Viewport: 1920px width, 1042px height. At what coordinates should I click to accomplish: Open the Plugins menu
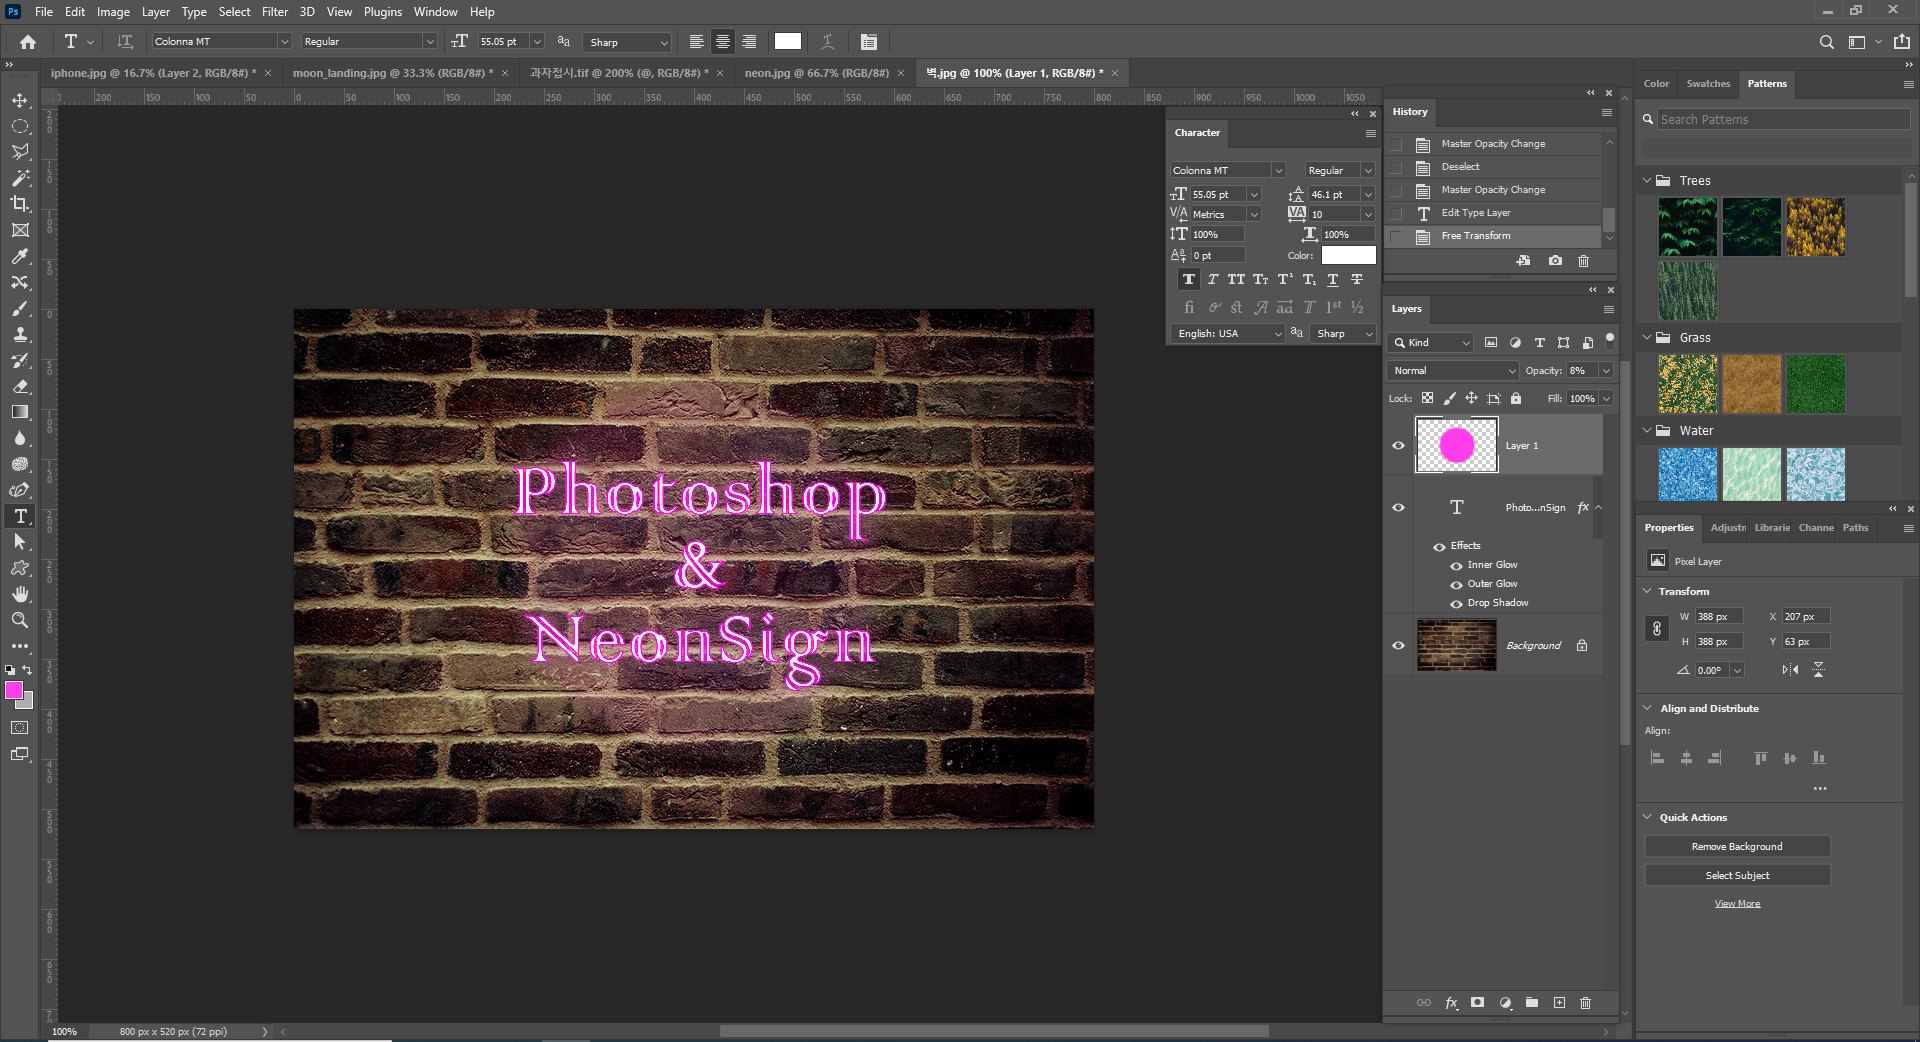383,12
